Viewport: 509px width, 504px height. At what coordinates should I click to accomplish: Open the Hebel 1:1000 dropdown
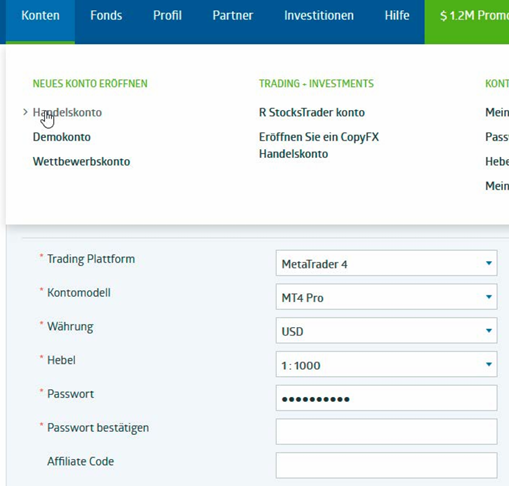386,364
